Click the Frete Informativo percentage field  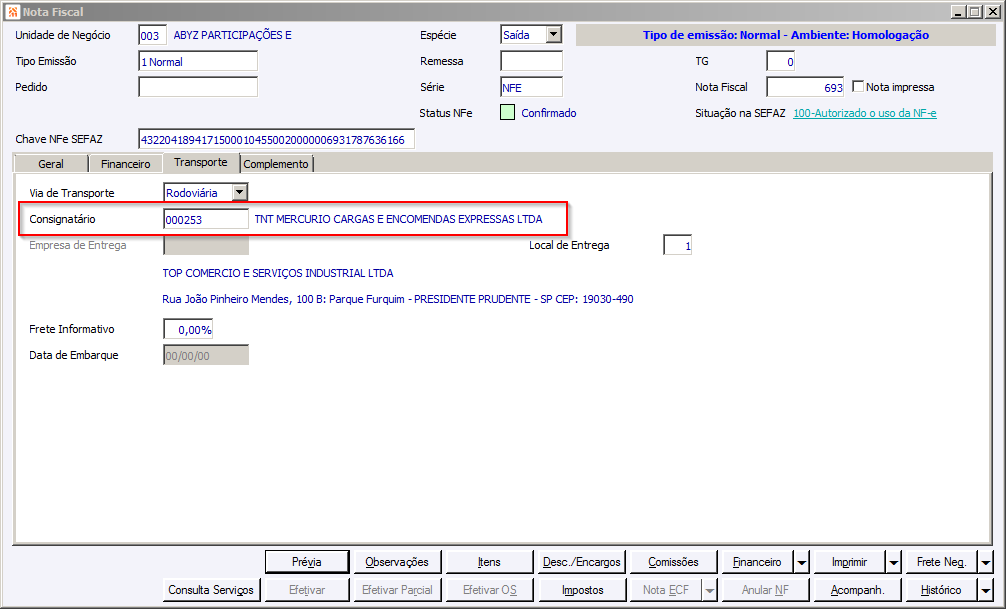coord(188,329)
